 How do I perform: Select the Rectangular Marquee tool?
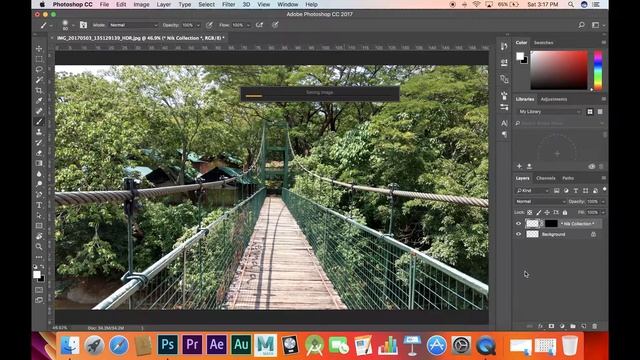click(39, 59)
